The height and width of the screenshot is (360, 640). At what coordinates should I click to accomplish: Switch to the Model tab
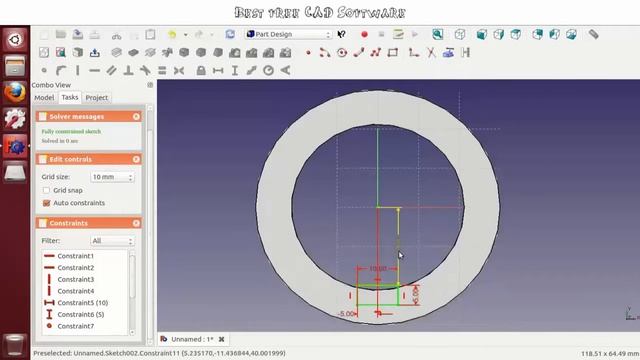coord(44,98)
